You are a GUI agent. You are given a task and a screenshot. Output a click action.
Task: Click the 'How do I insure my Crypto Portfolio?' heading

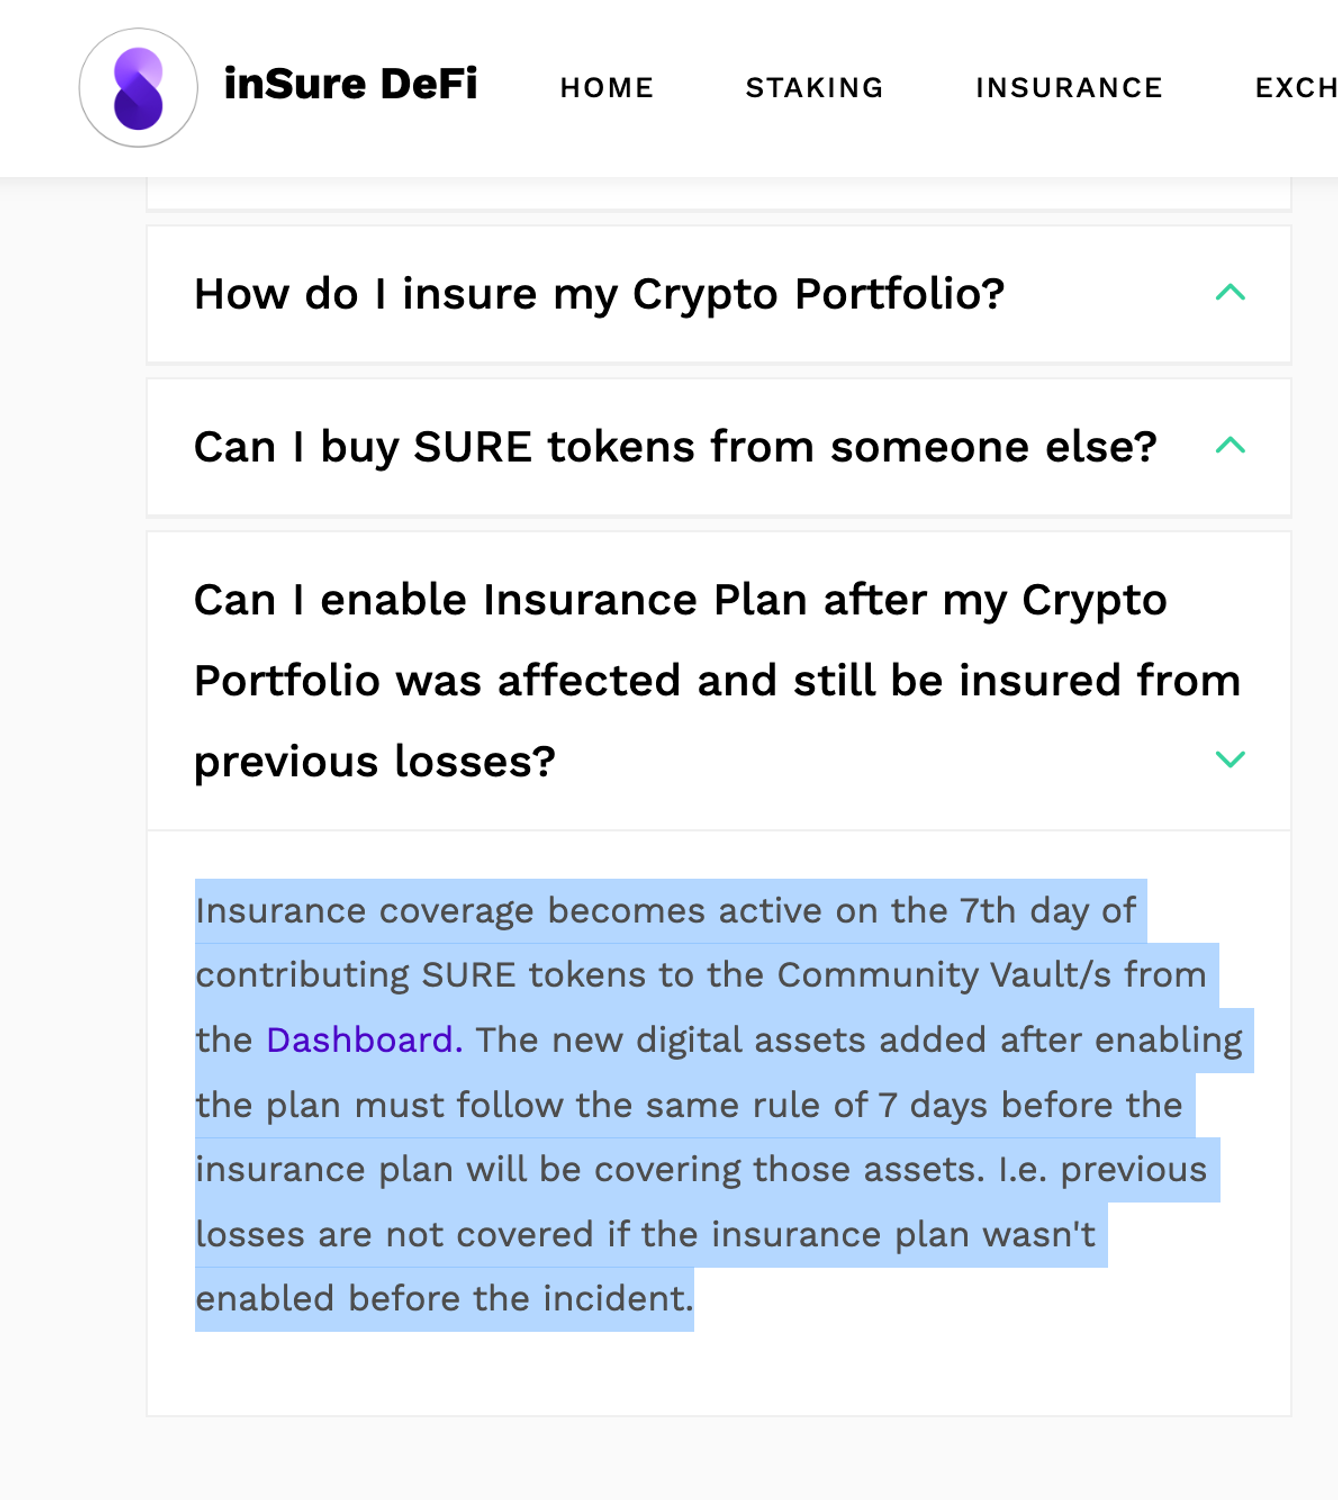(x=599, y=294)
